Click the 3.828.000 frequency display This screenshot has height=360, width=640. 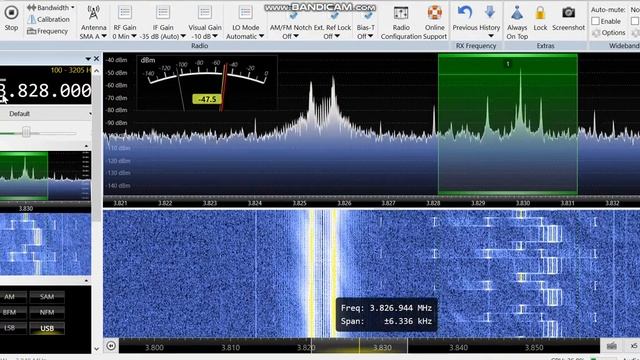(x=46, y=91)
